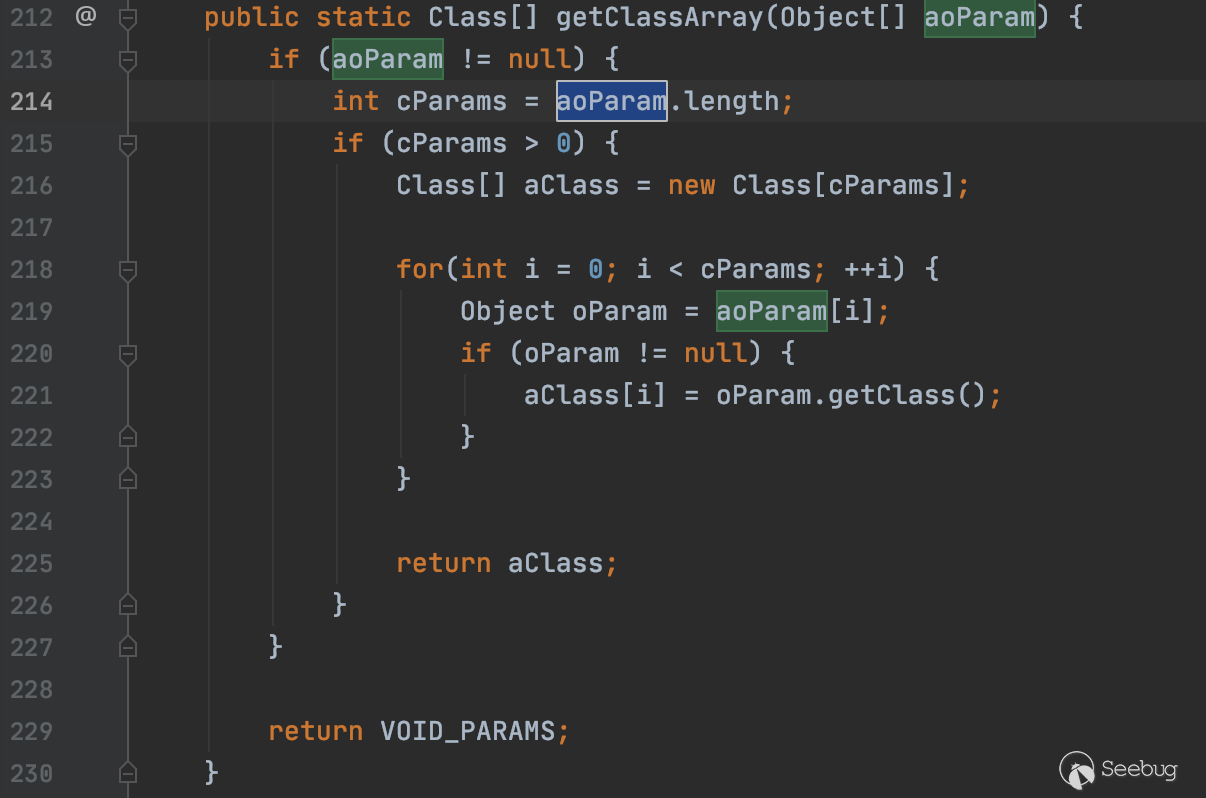Image resolution: width=1206 pixels, height=798 pixels.
Task: Click the 'static' keyword on line 212
Action: pyautogui.click(x=364, y=18)
